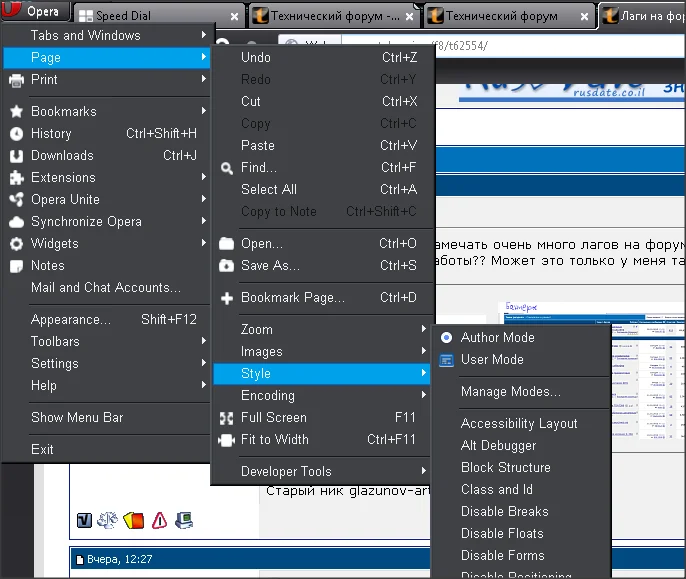
Task: Click the computer icon in post
Action: click(x=184, y=520)
